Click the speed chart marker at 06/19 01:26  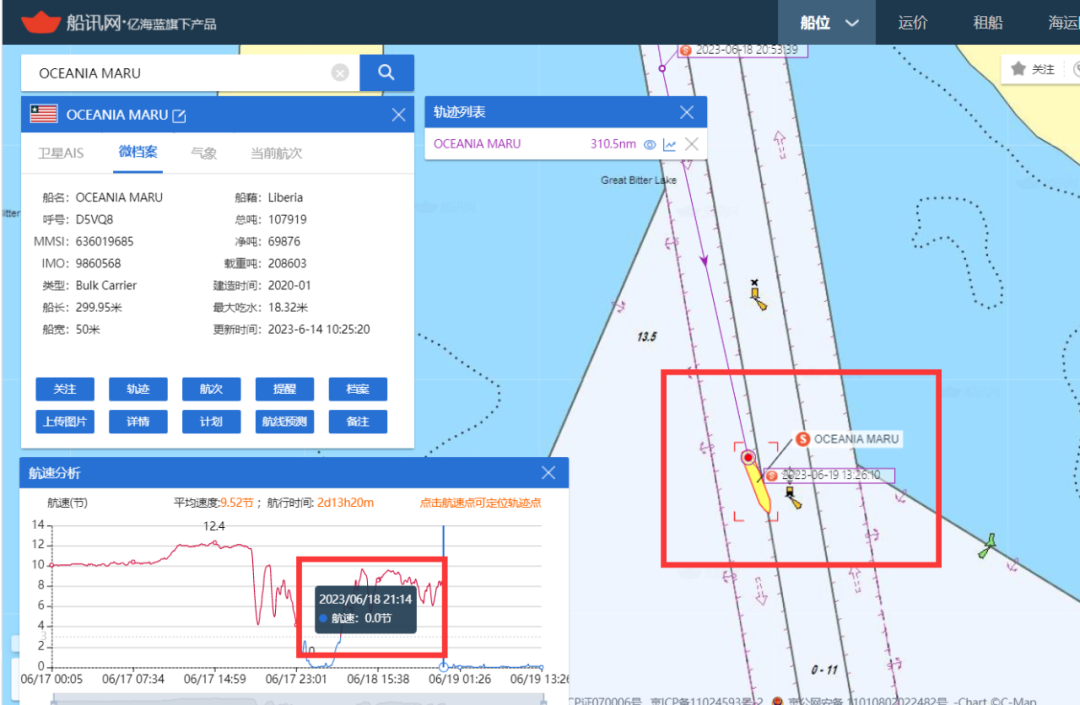(x=443, y=666)
